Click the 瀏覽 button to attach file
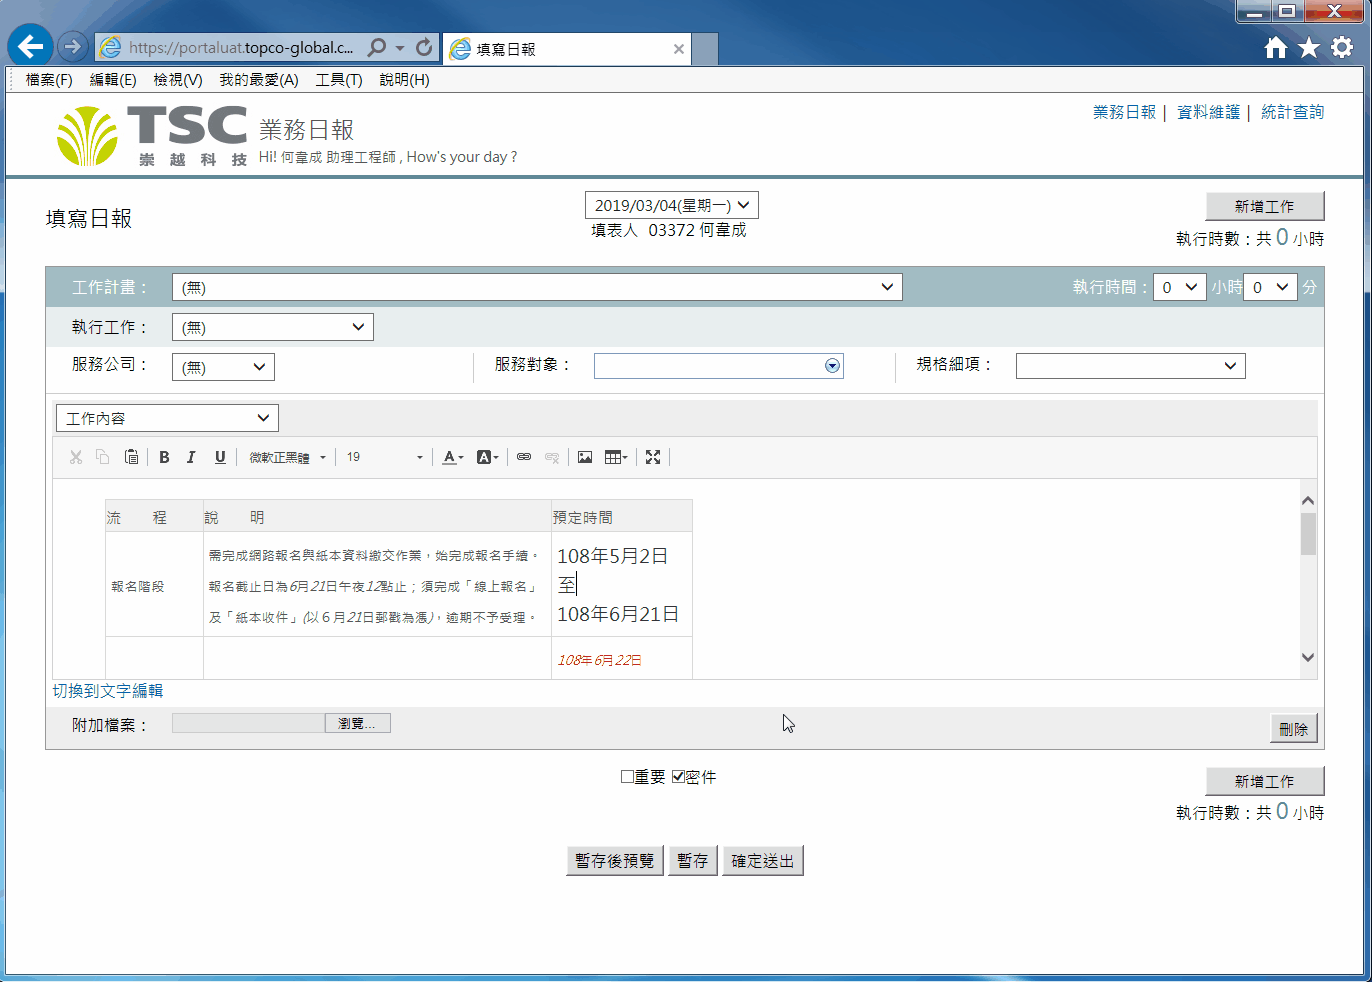The height and width of the screenshot is (982, 1372). 357,723
